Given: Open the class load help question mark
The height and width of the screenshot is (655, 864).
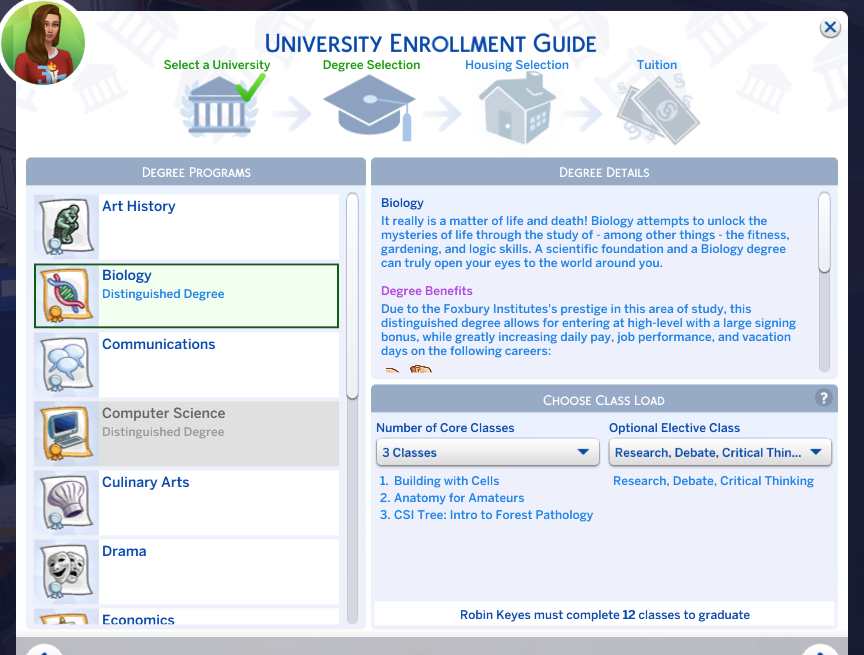Looking at the screenshot, I should tap(823, 398).
